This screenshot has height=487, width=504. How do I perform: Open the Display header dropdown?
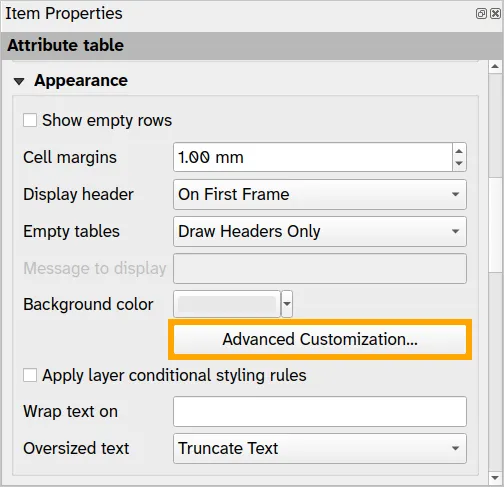[320, 194]
